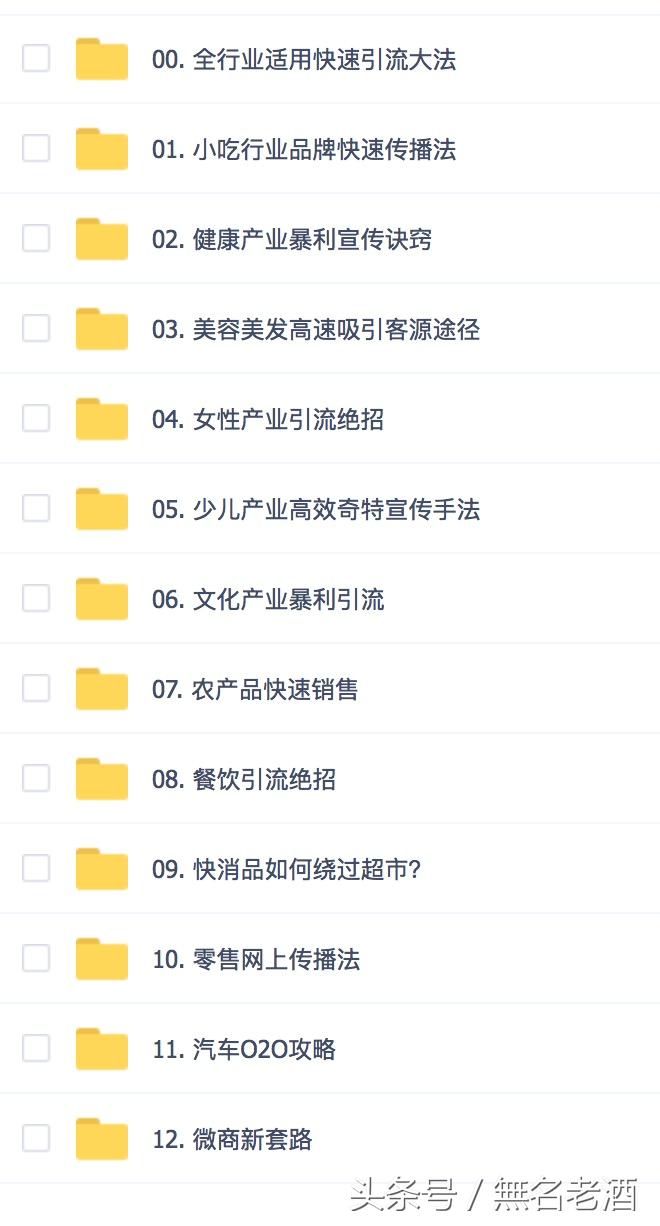660x1226 pixels.
Task: Click folder icon for 08. 餐饮引流绝招
Action: 102,779
